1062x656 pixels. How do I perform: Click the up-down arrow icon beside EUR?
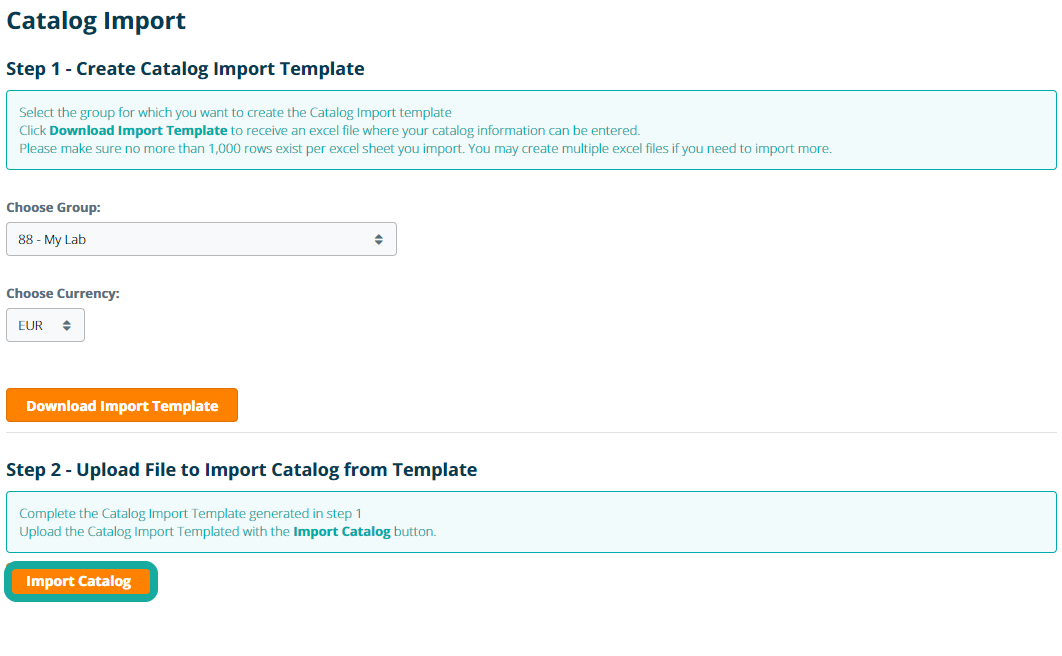click(x=67, y=325)
